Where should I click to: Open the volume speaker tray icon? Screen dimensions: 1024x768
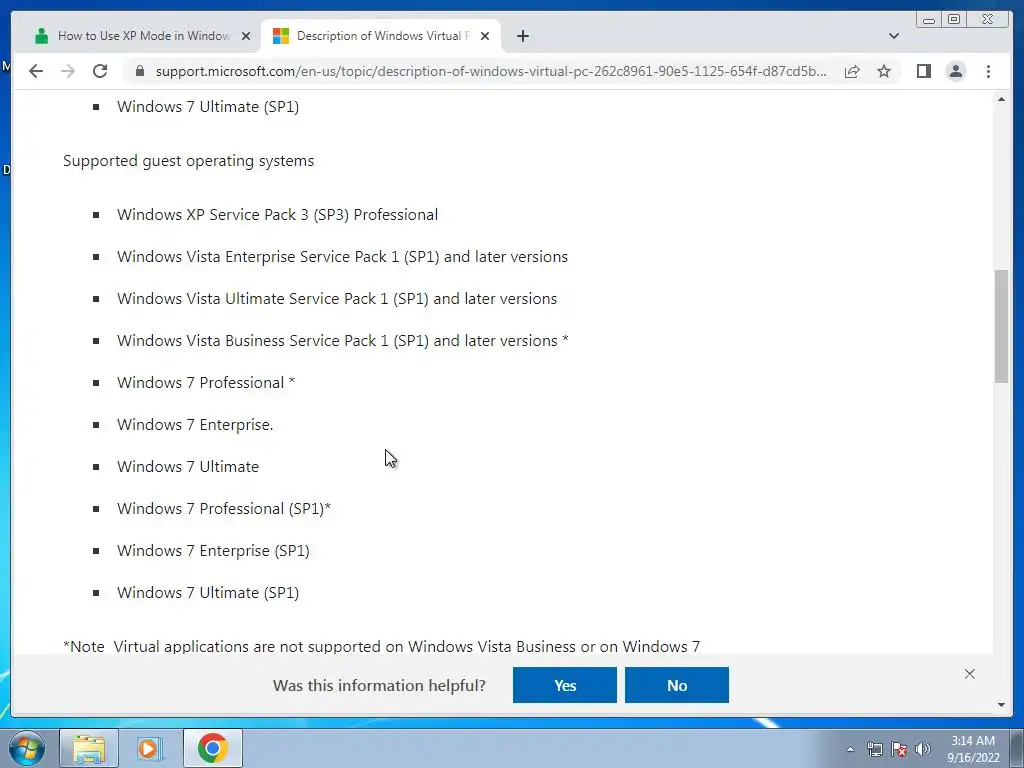923,749
